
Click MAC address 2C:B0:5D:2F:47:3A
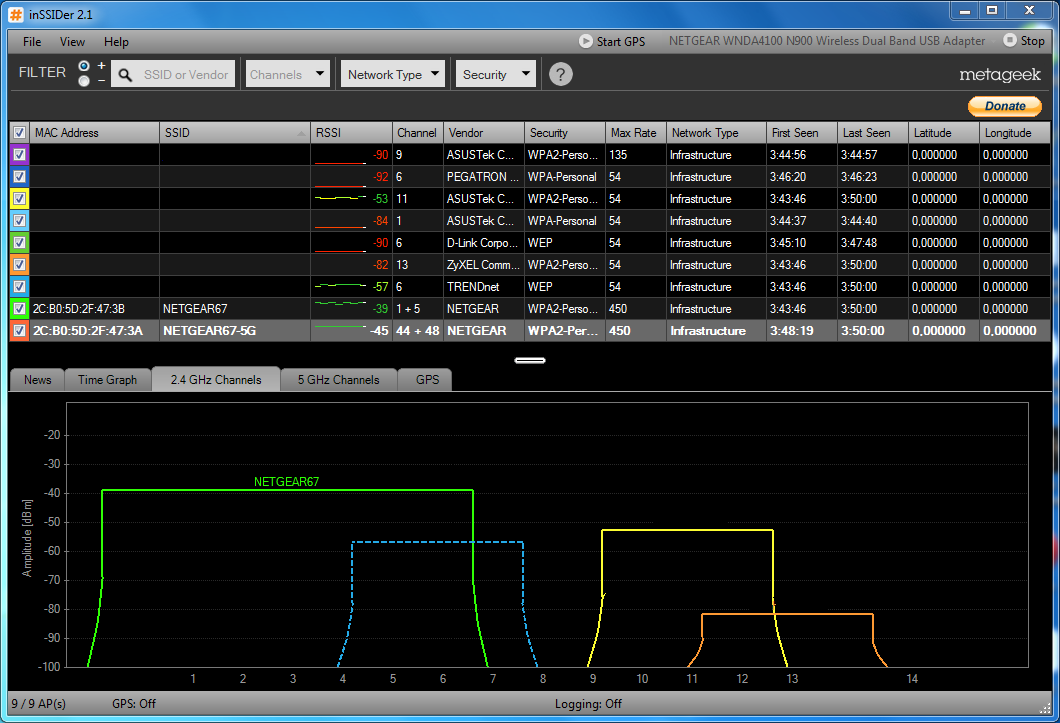pos(88,331)
